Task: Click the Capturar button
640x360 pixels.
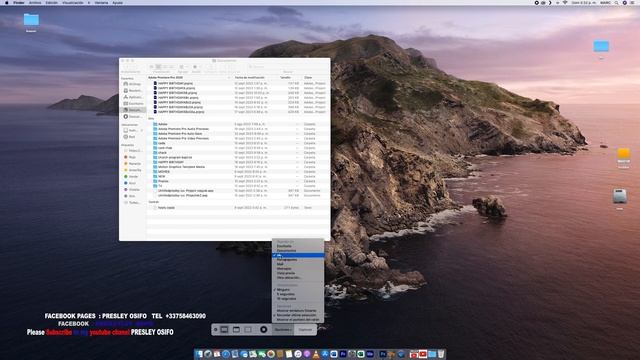Action: [305, 329]
